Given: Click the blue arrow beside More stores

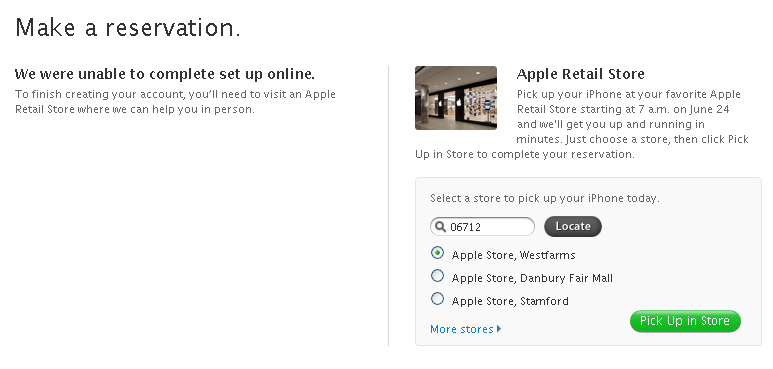Looking at the screenshot, I should (499, 329).
